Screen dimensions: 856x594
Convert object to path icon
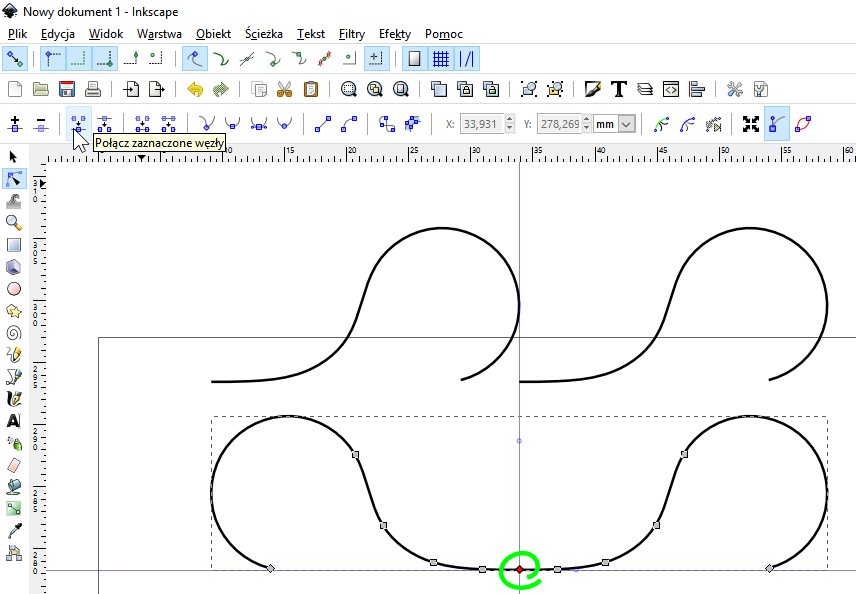pos(387,124)
